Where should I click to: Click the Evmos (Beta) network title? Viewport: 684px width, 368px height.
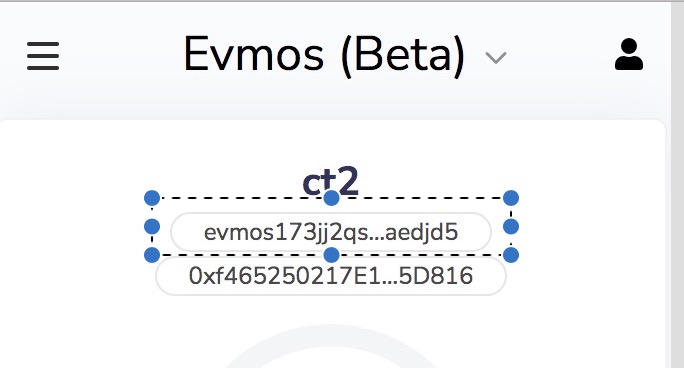point(324,55)
